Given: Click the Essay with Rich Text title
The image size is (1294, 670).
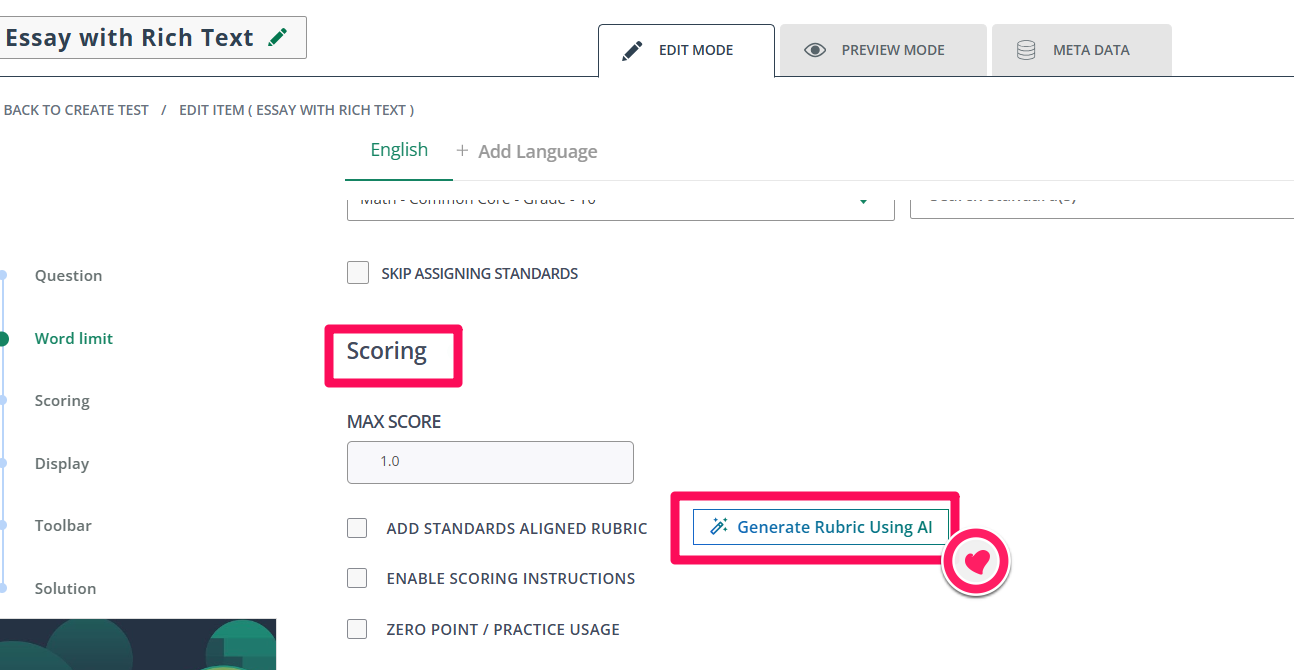Looking at the screenshot, I should click(130, 38).
